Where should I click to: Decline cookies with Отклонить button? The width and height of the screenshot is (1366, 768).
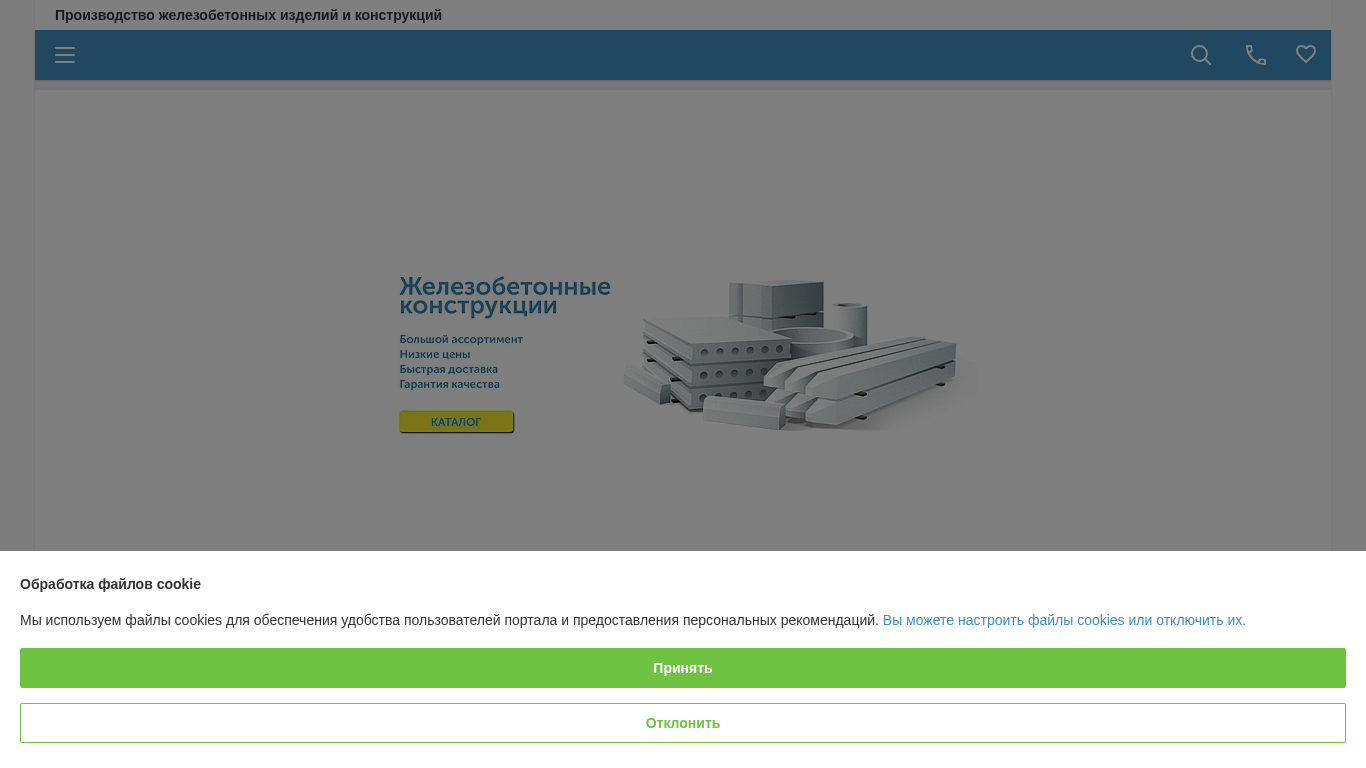pos(683,723)
